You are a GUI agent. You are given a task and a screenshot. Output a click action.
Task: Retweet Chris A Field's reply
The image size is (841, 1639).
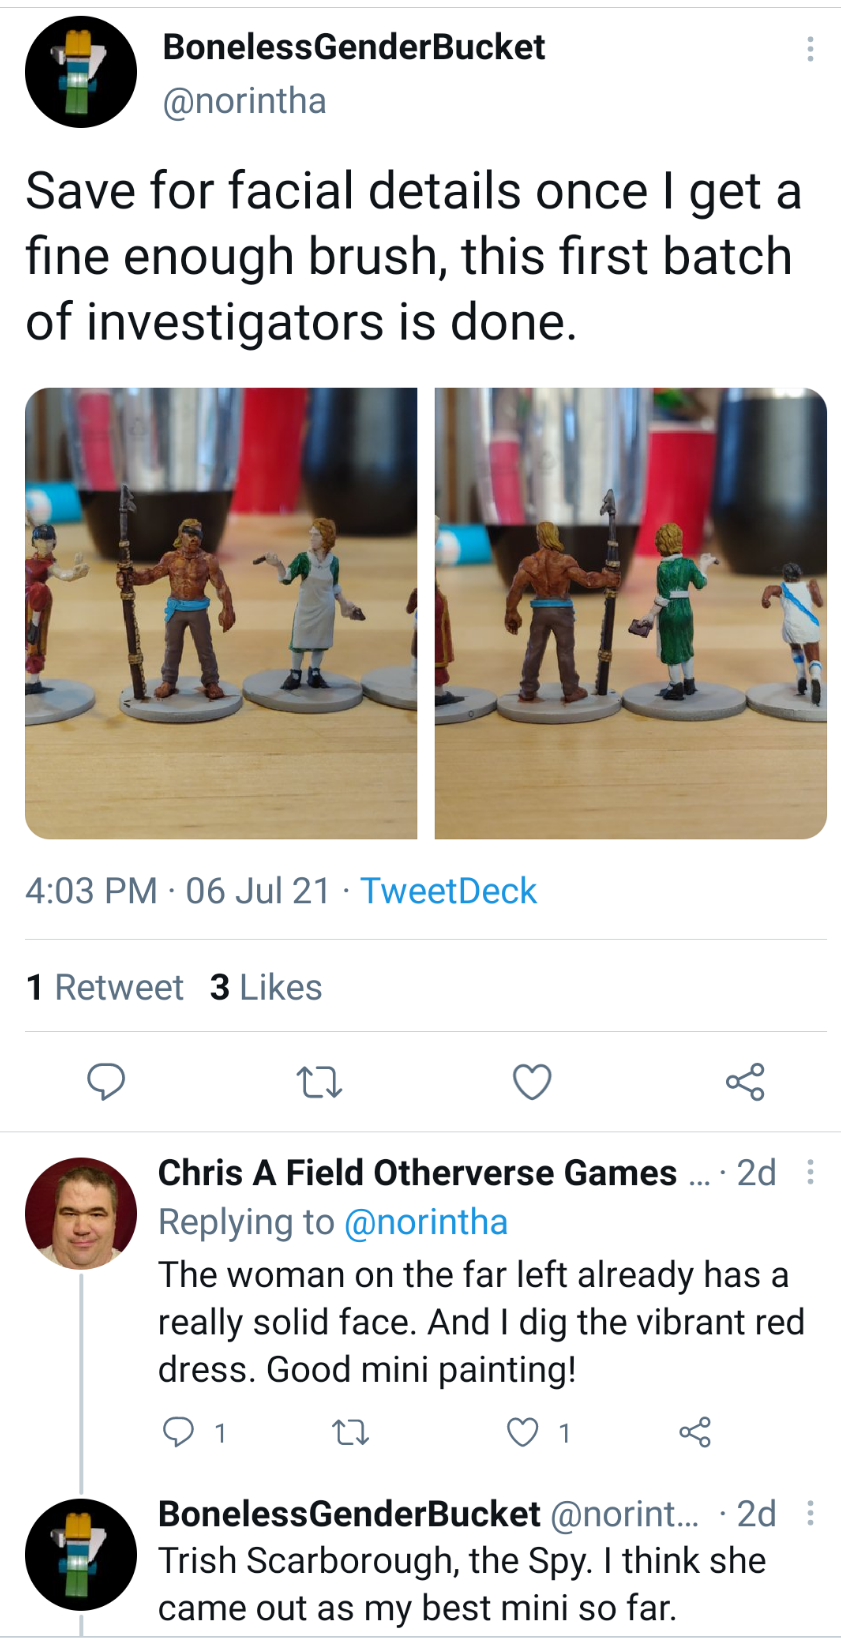(350, 1433)
